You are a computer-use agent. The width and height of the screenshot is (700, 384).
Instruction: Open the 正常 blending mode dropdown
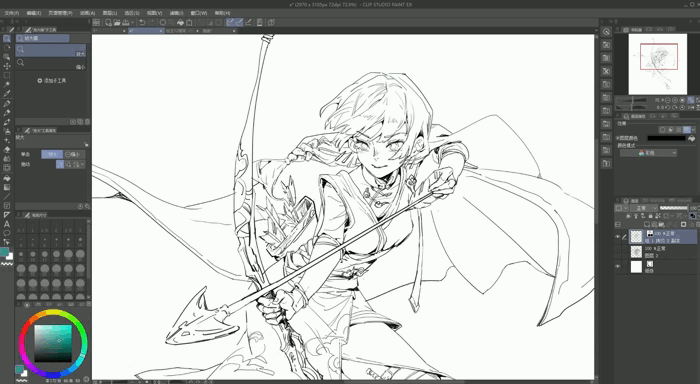644,208
